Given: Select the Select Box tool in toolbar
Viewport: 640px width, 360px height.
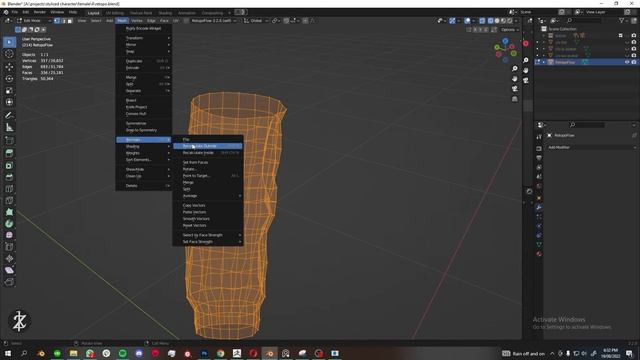Looking at the screenshot, I should [9, 42].
